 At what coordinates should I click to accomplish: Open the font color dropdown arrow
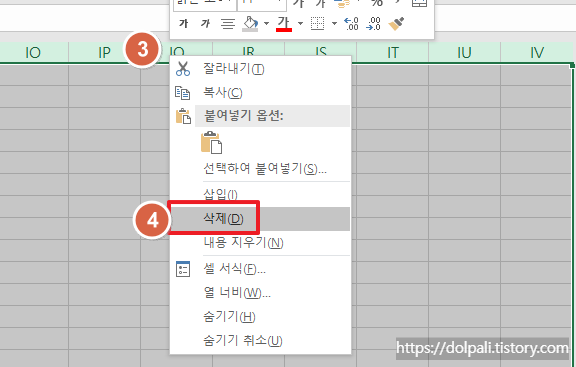(300, 24)
